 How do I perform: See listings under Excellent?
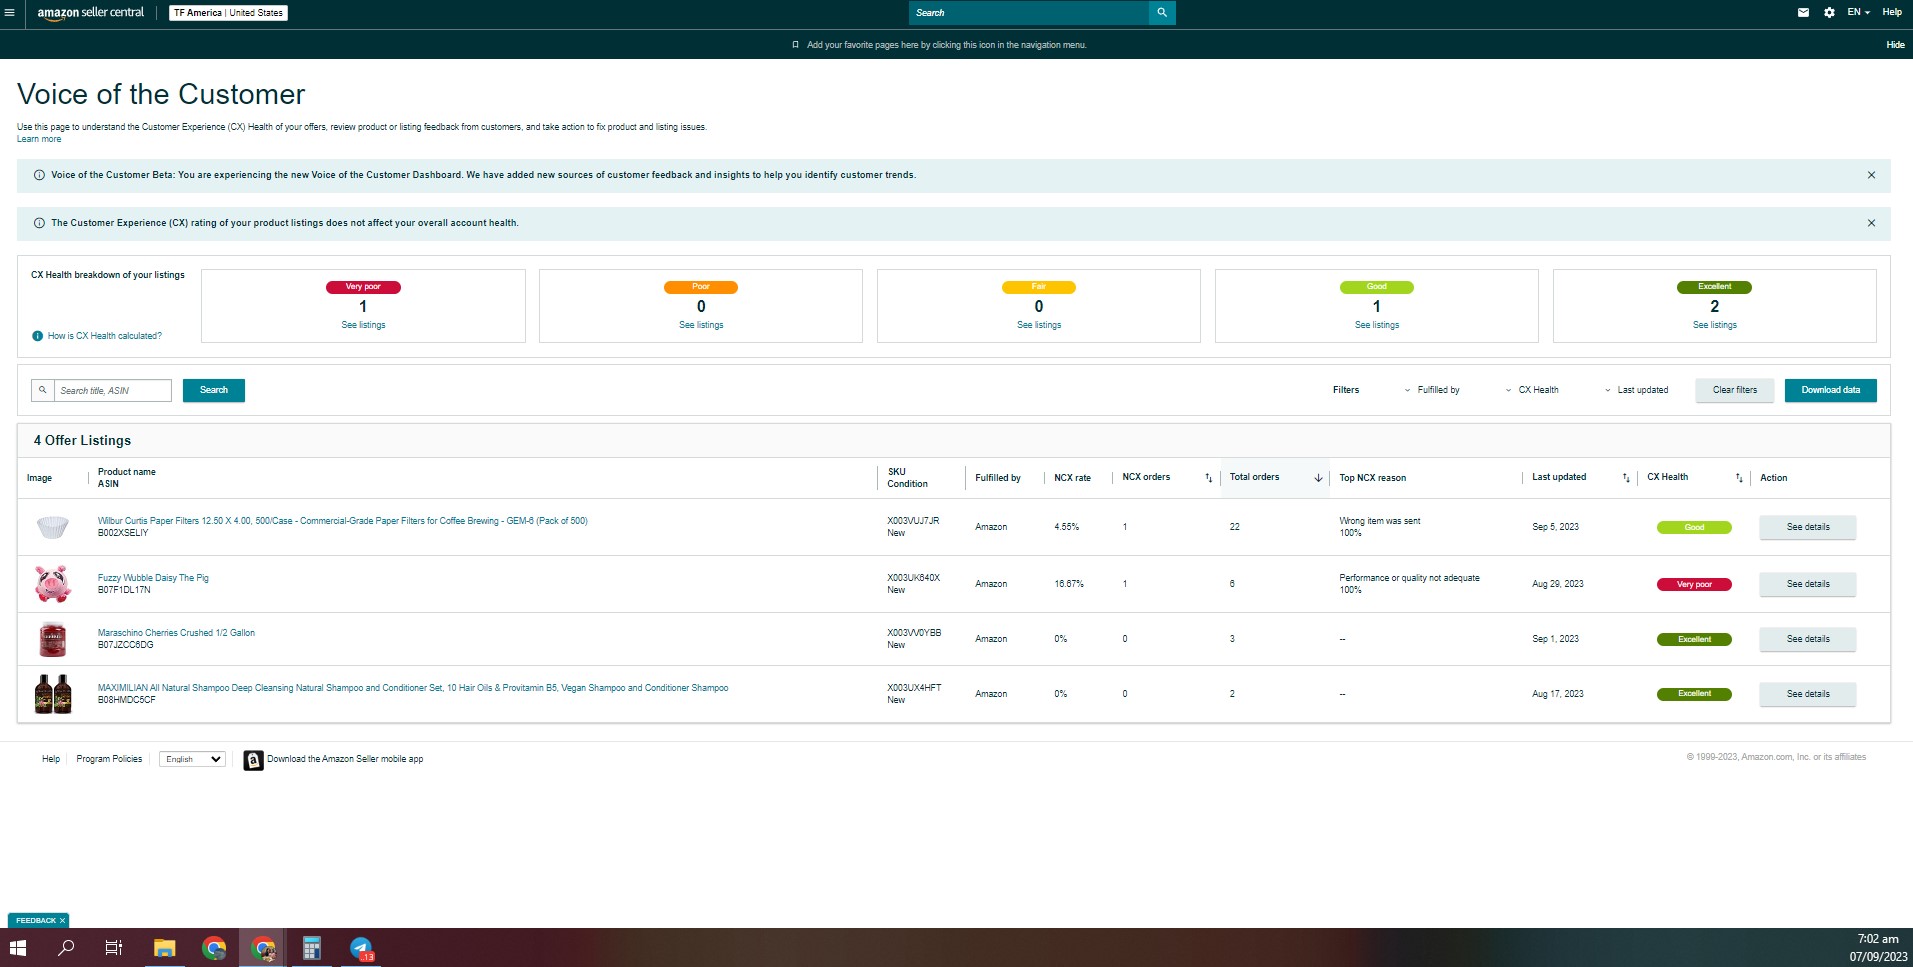(x=1715, y=325)
